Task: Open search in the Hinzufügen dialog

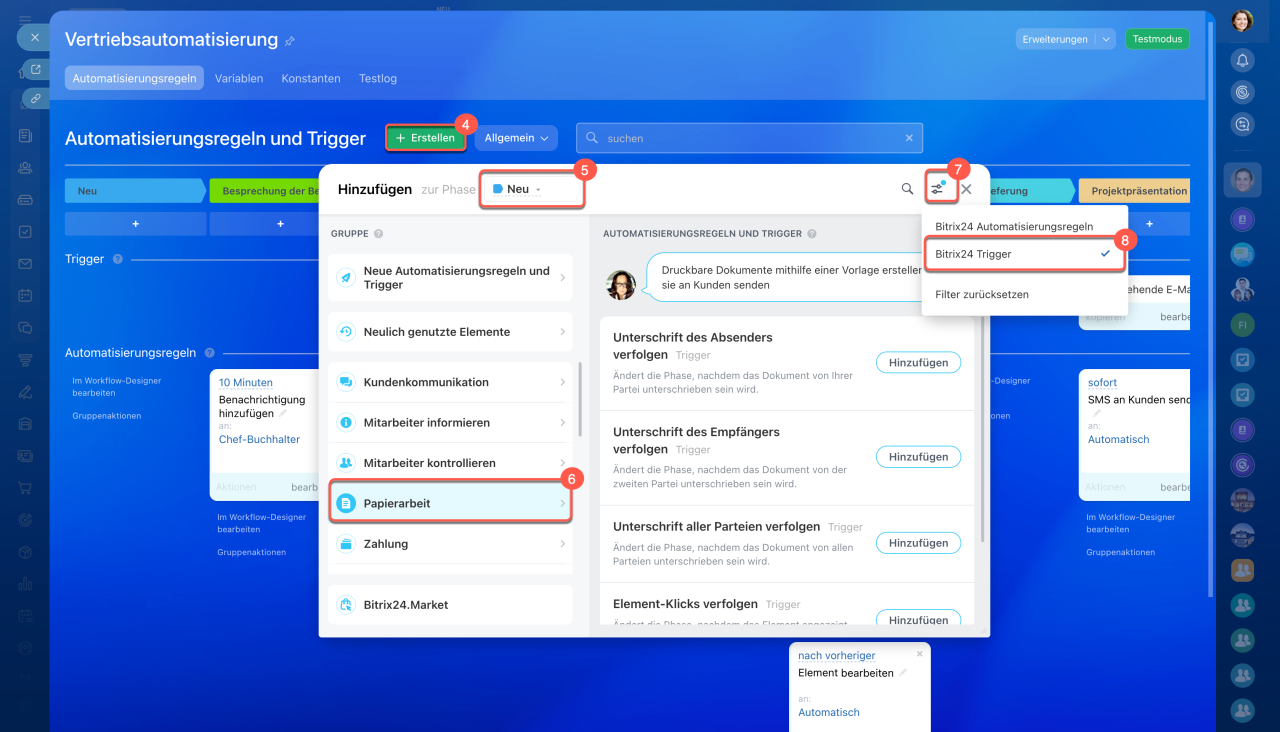Action: point(907,188)
